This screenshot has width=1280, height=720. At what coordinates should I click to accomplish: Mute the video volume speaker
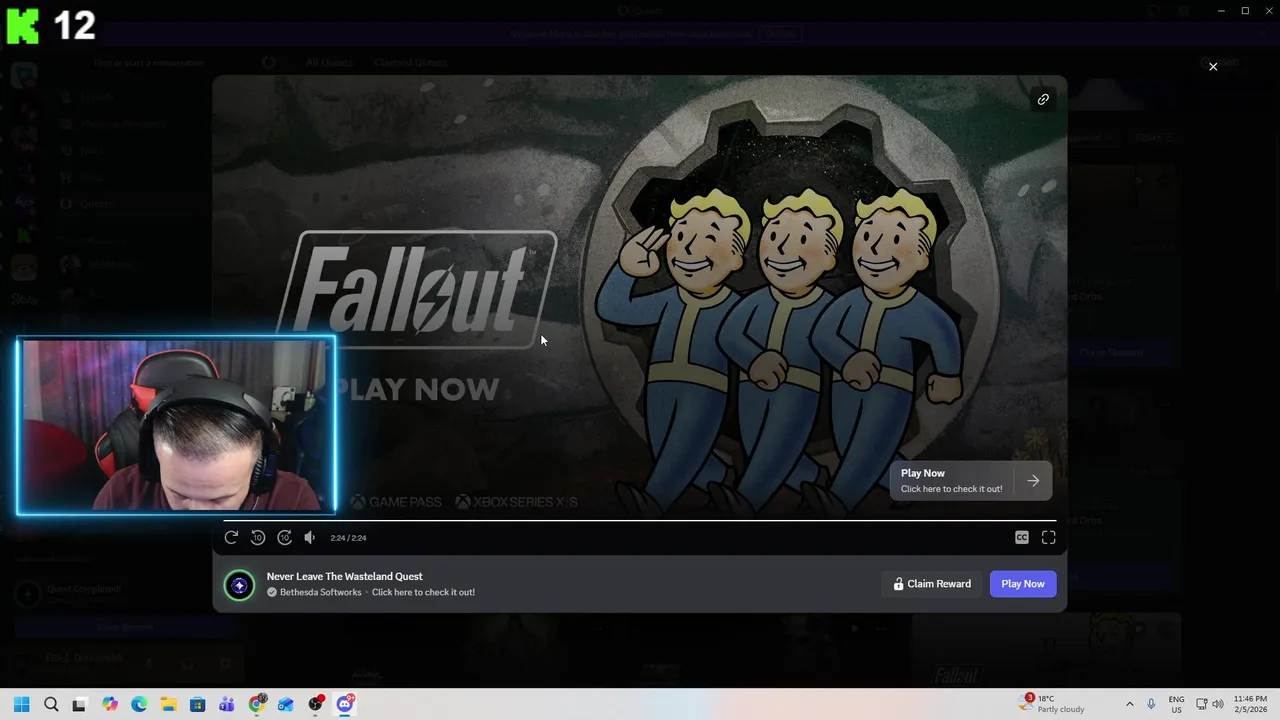pos(310,538)
